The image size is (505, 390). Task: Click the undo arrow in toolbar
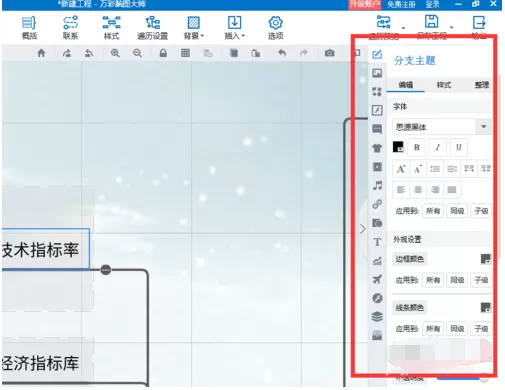pos(282,53)
